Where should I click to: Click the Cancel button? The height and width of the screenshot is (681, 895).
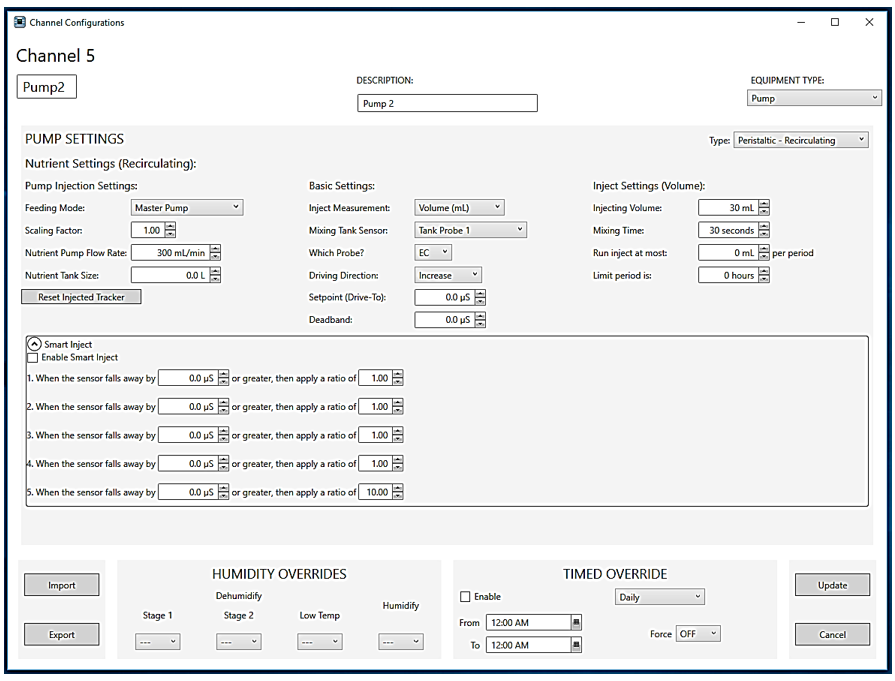(832, 634)
